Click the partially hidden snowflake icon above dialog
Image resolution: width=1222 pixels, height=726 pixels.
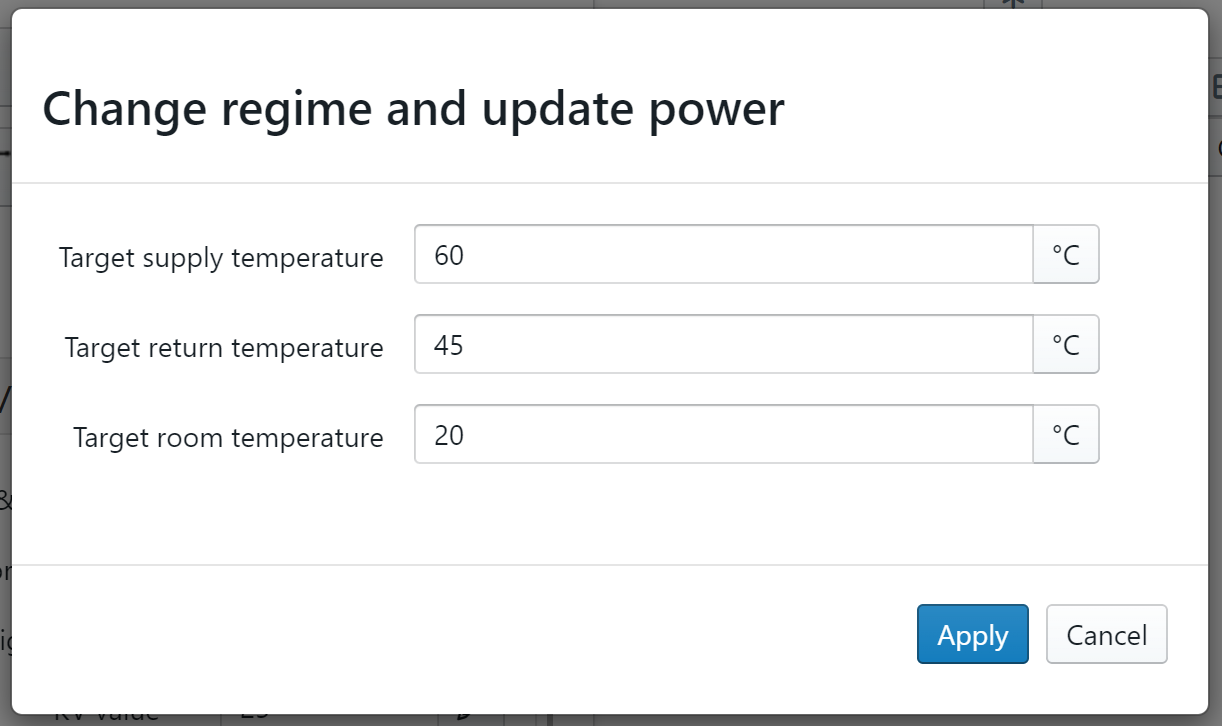1013,4
